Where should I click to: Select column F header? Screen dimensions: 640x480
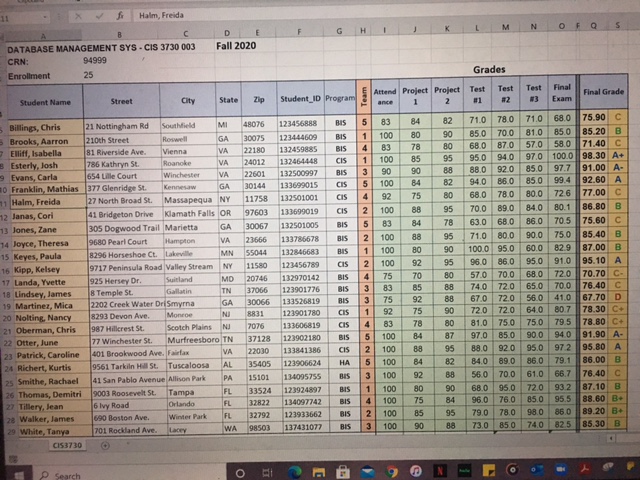[299, 32]
